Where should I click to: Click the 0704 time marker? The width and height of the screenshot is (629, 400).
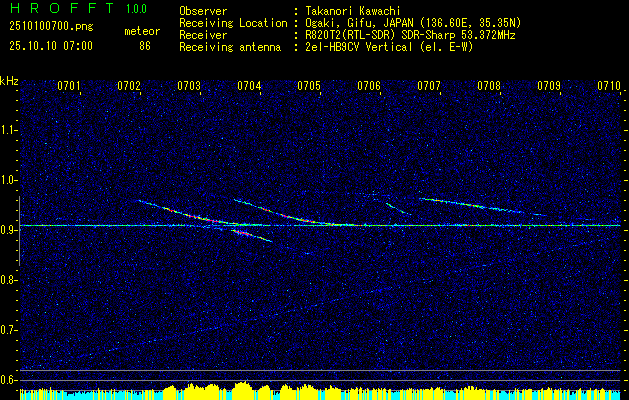[249, 85]
